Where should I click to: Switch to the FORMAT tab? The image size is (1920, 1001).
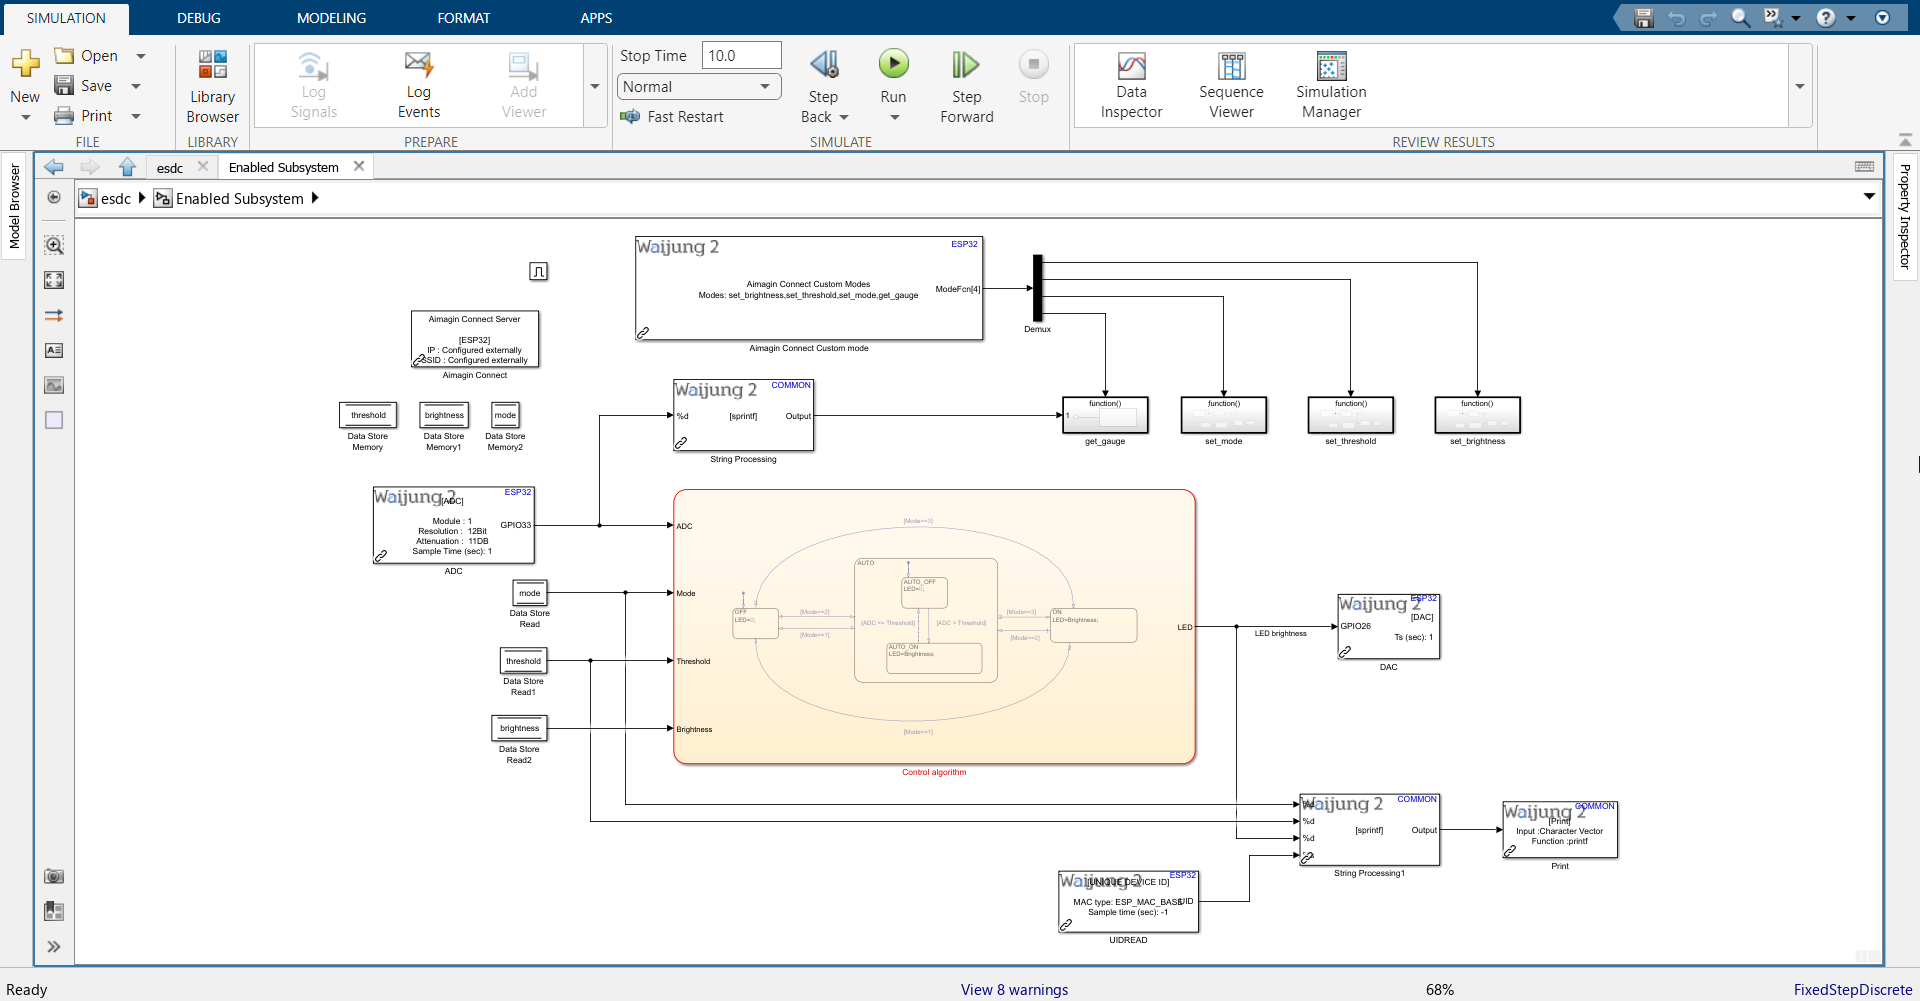click(463, 18)
